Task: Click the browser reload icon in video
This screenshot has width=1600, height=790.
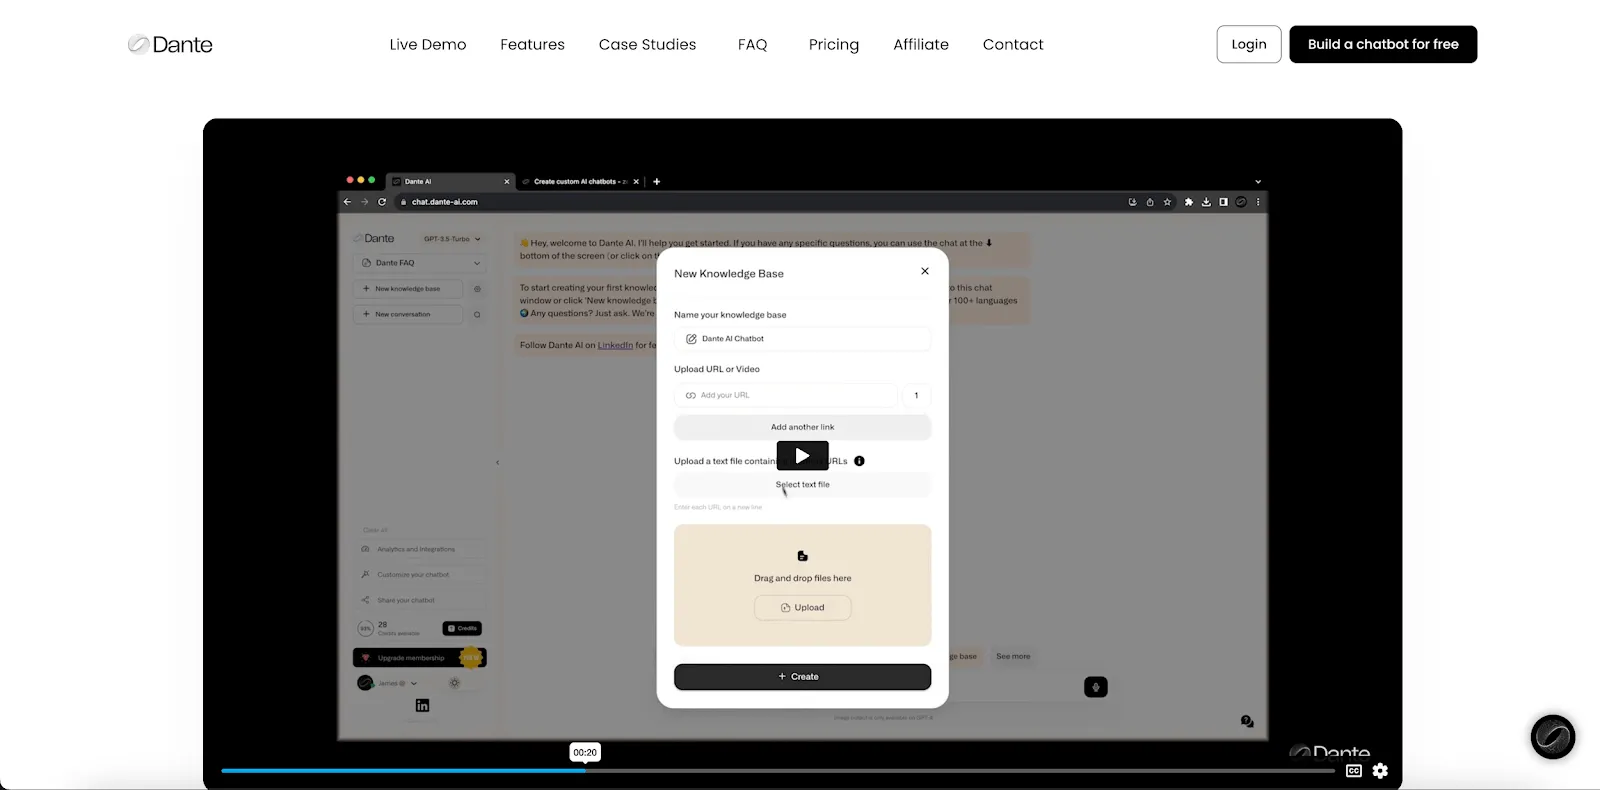Action: pos(382,202)
